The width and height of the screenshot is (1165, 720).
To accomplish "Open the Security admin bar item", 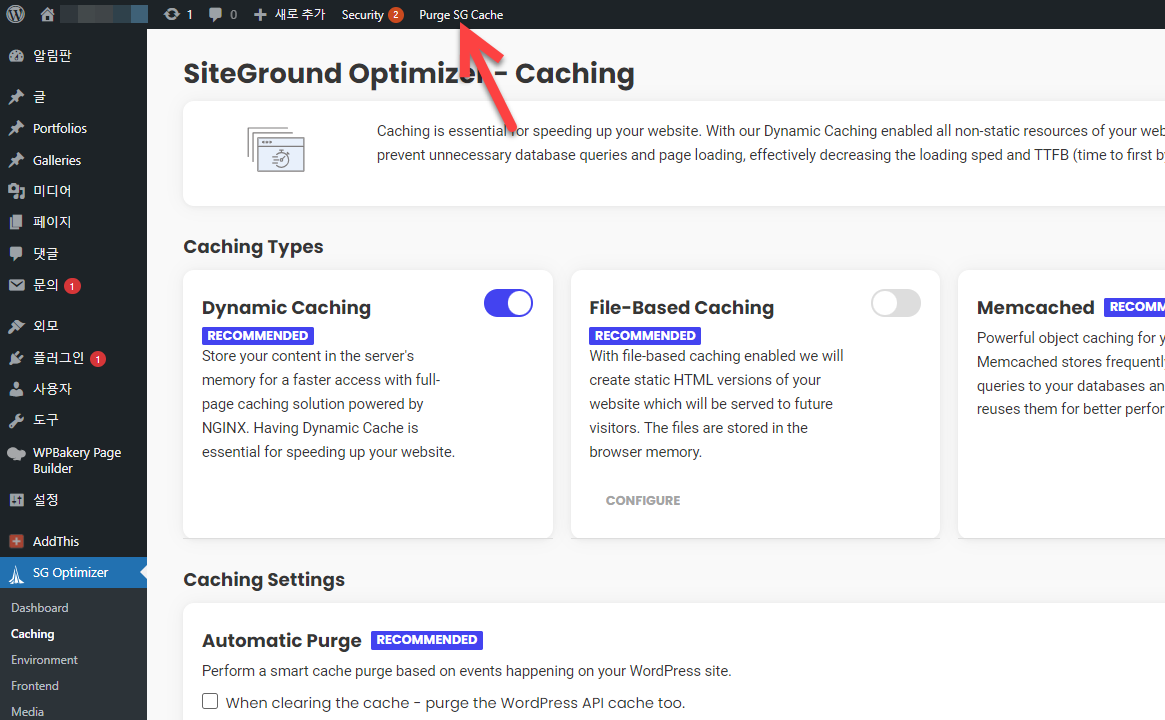I will pyautogui.click(x=372, y=14).
